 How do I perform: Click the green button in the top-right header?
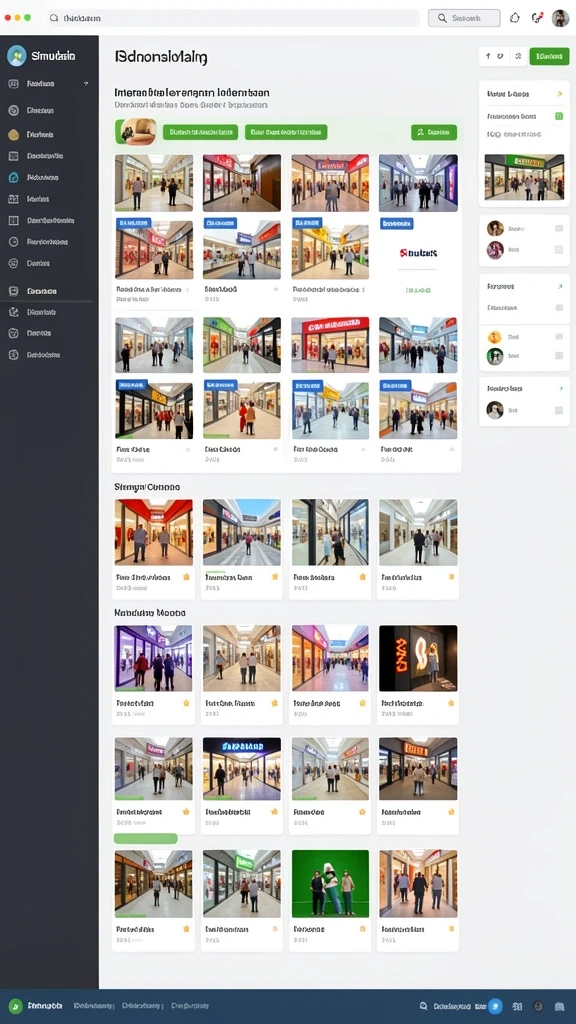(x=549, y=56)
